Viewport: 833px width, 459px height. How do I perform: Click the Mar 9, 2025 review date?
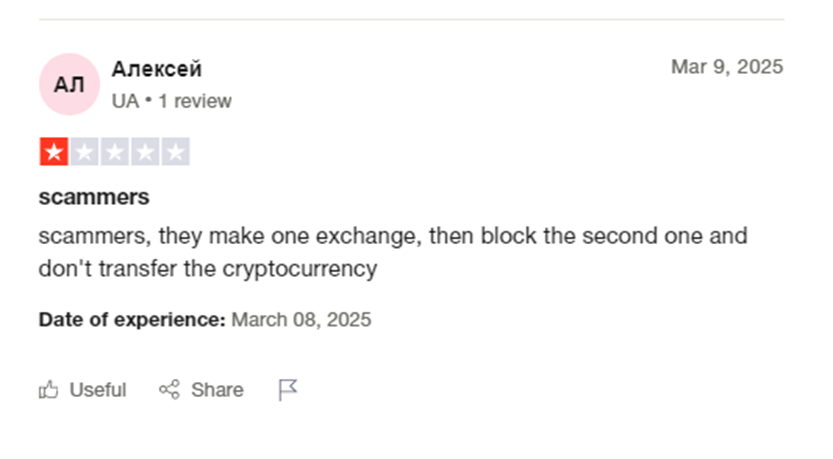(727, 67)
